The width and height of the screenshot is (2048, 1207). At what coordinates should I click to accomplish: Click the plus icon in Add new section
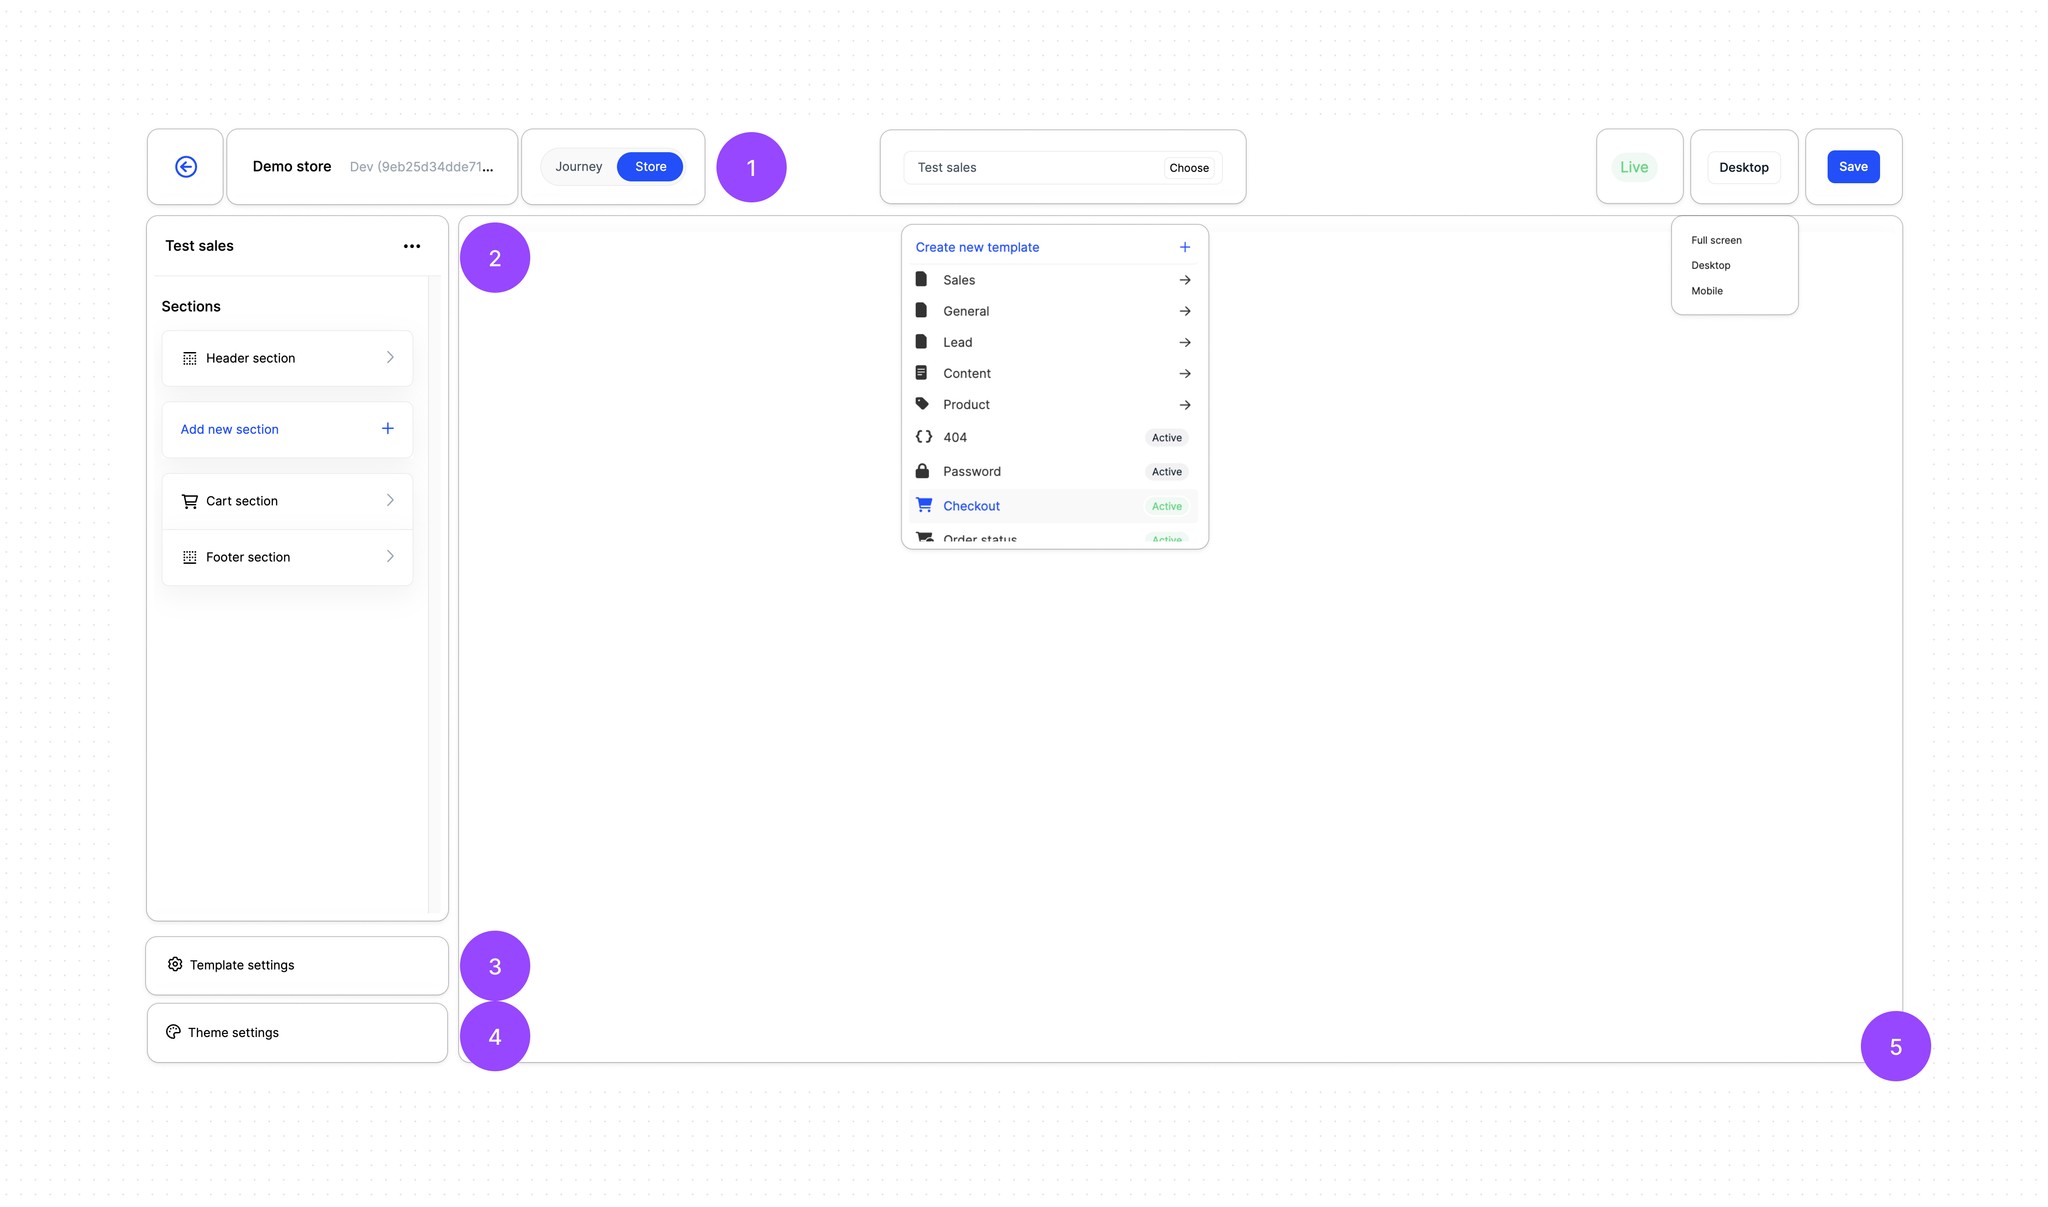coord(388,429)
